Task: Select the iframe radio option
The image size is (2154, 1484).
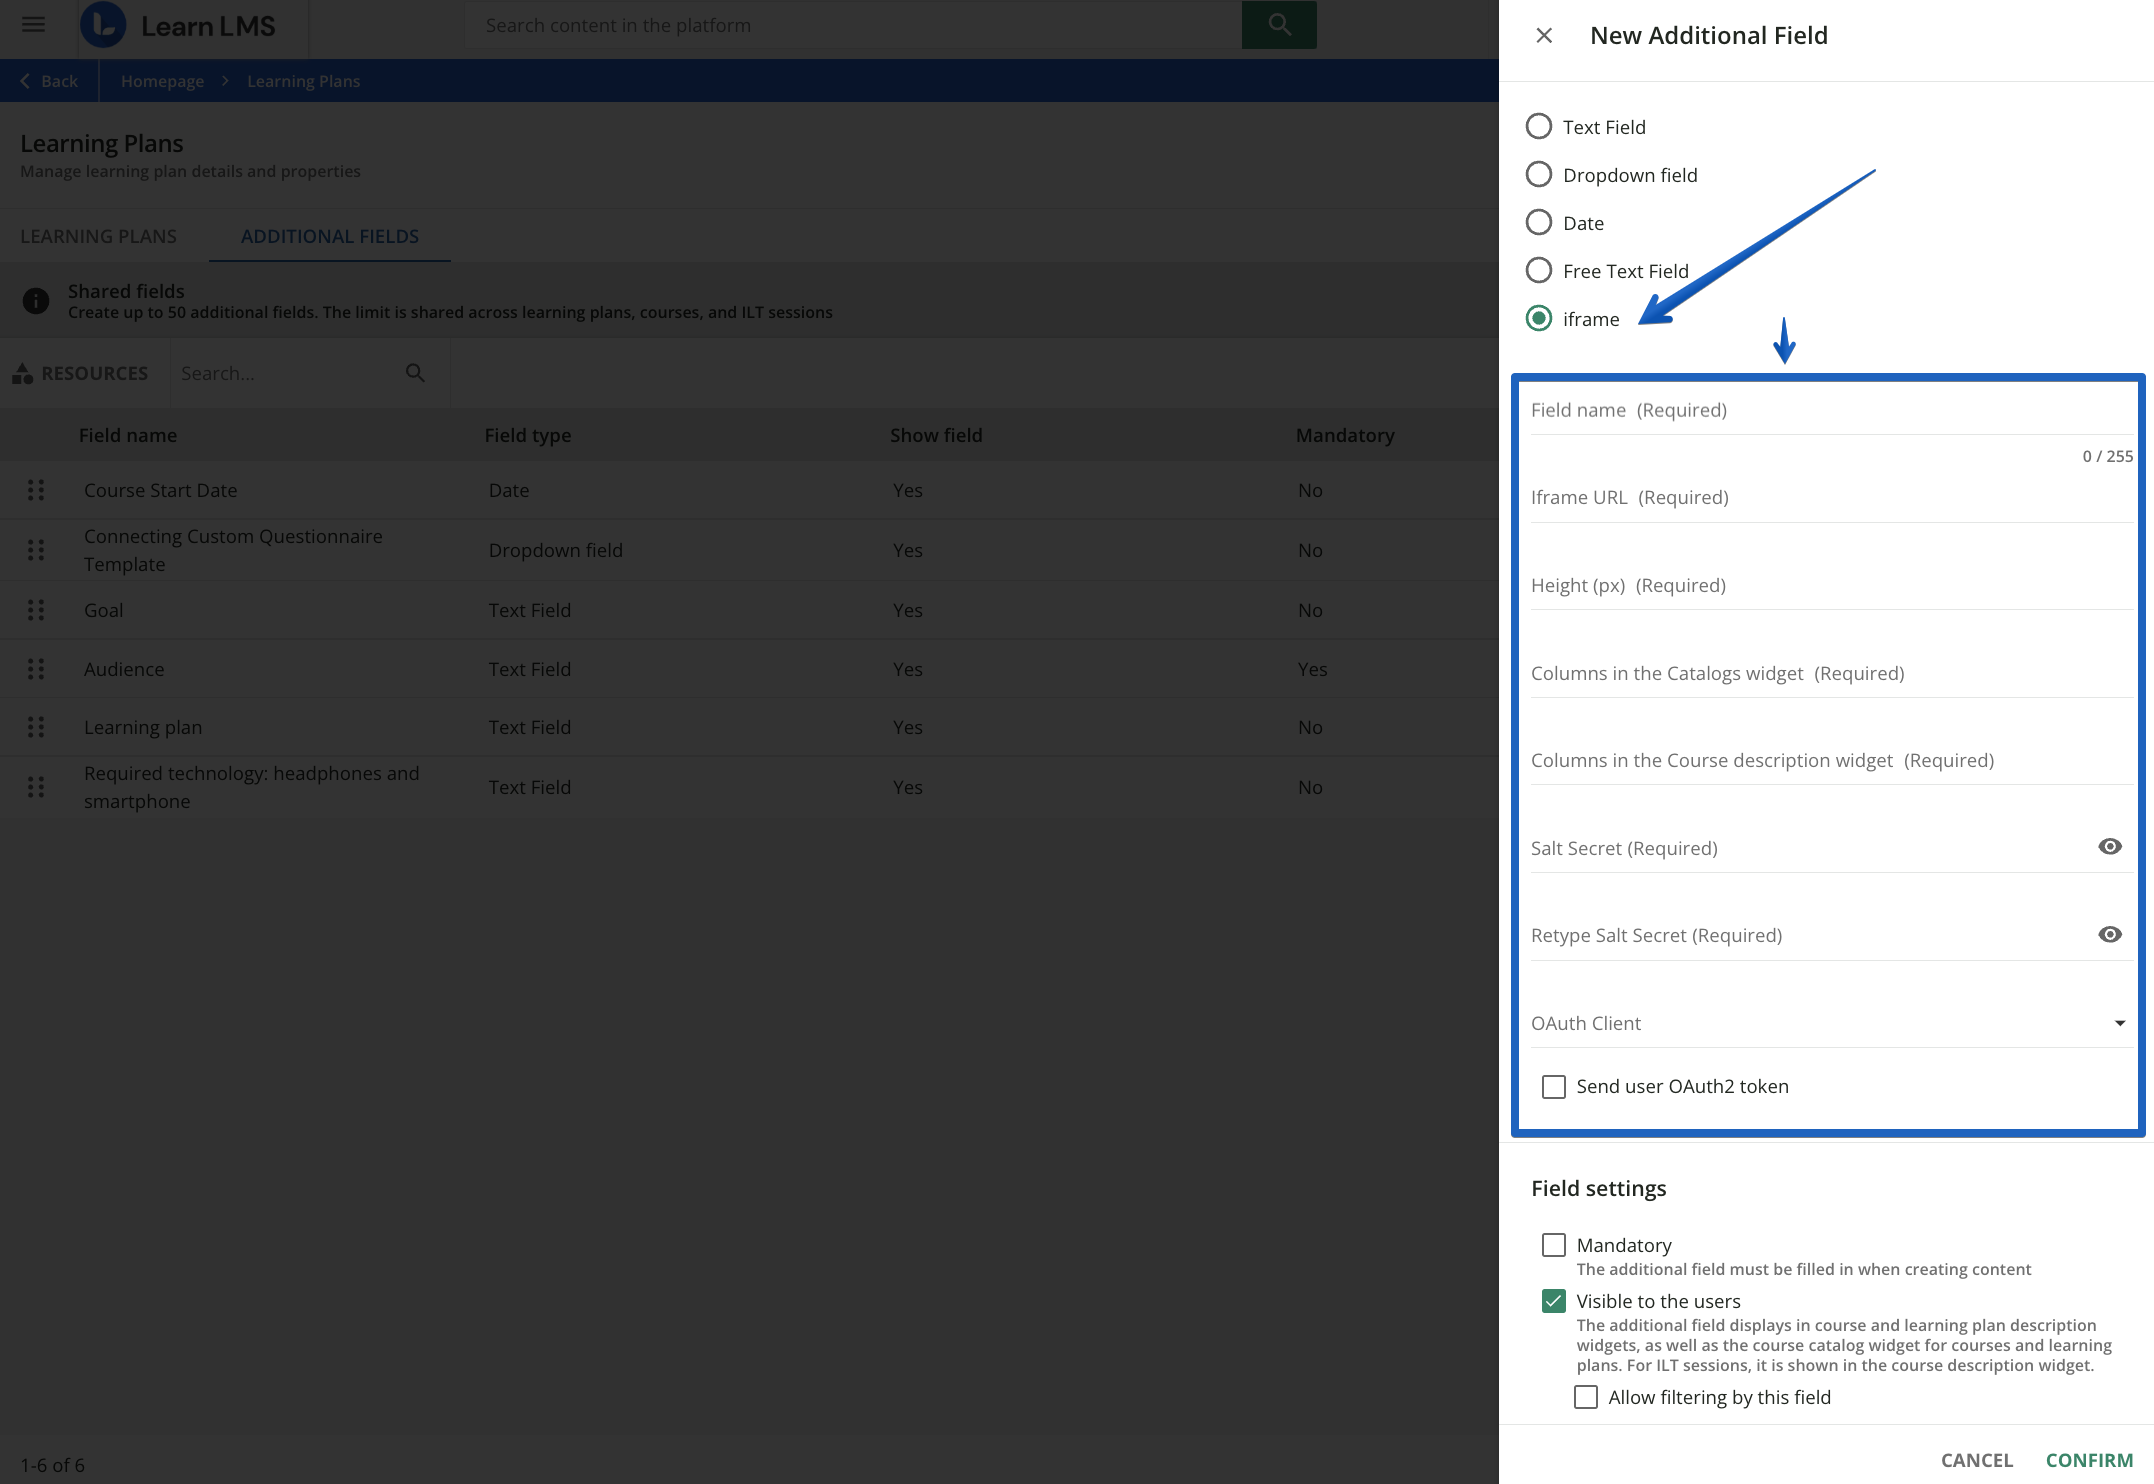Action: [x=1539, y=319]
